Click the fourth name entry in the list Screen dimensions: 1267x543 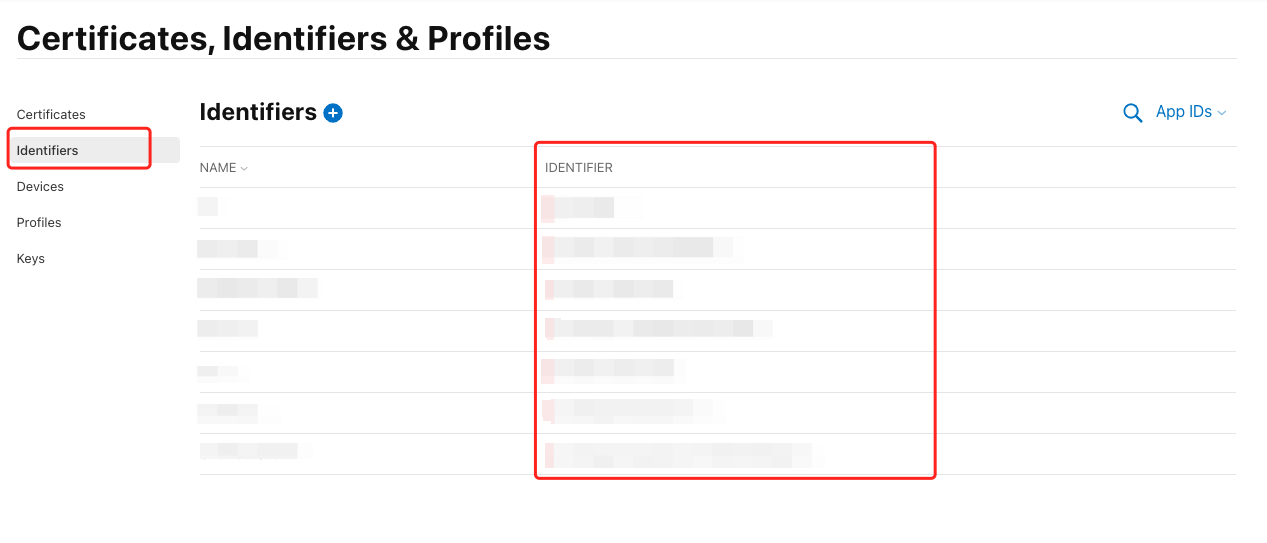point(228,329)
